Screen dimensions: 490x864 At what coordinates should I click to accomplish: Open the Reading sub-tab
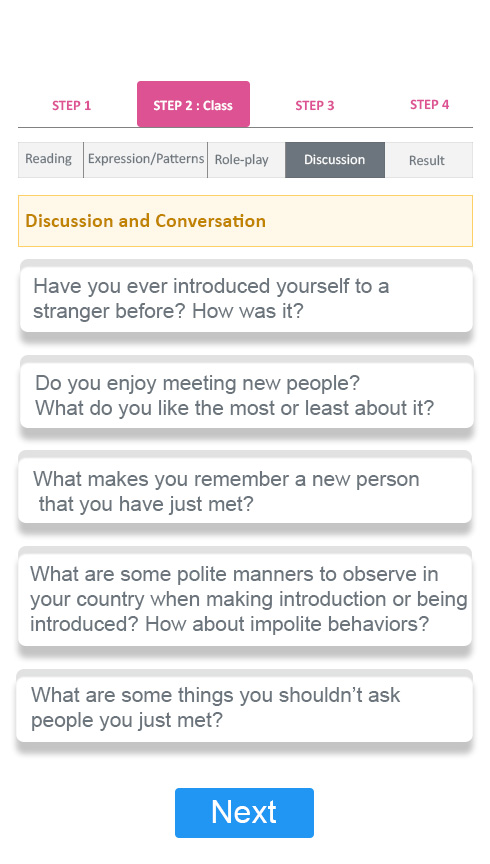click(x=50, y=160)
